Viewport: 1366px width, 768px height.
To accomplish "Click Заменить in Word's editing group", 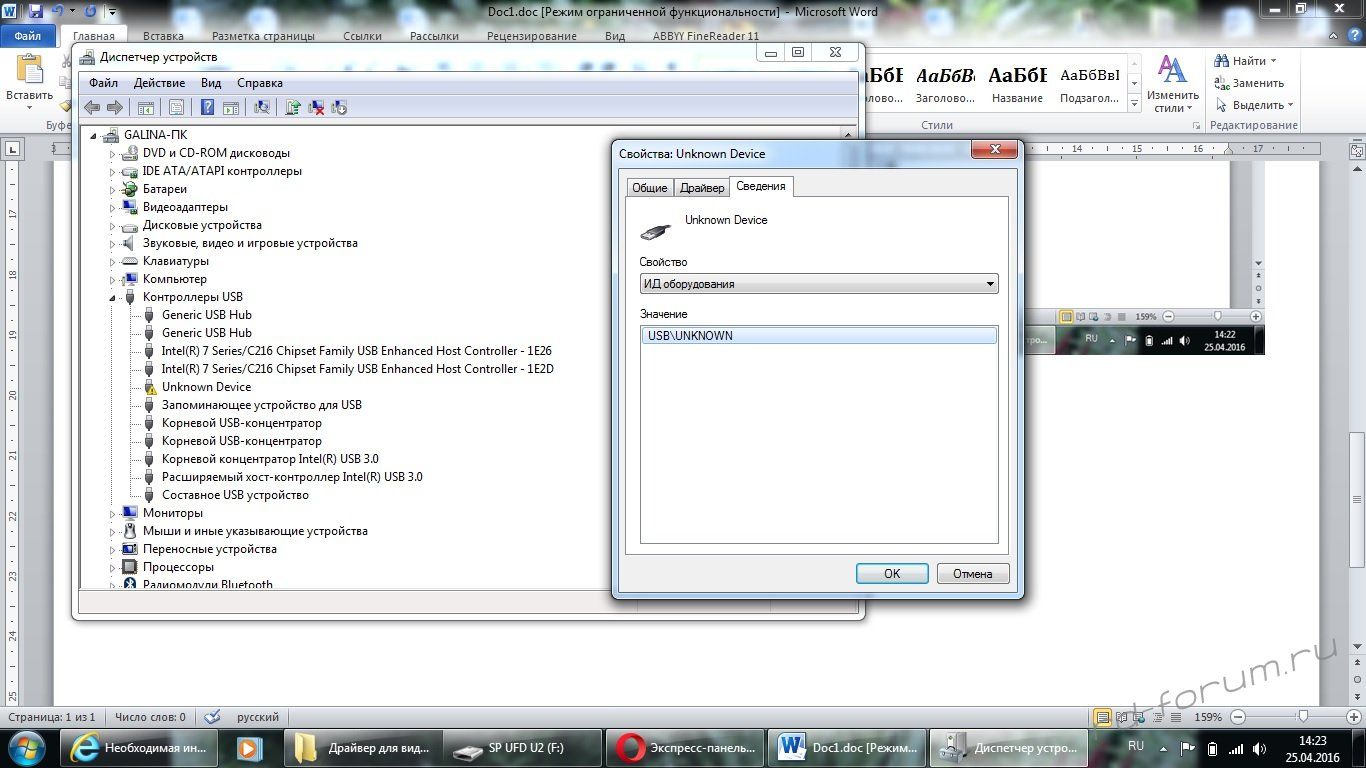I will tap(1249, 83).
